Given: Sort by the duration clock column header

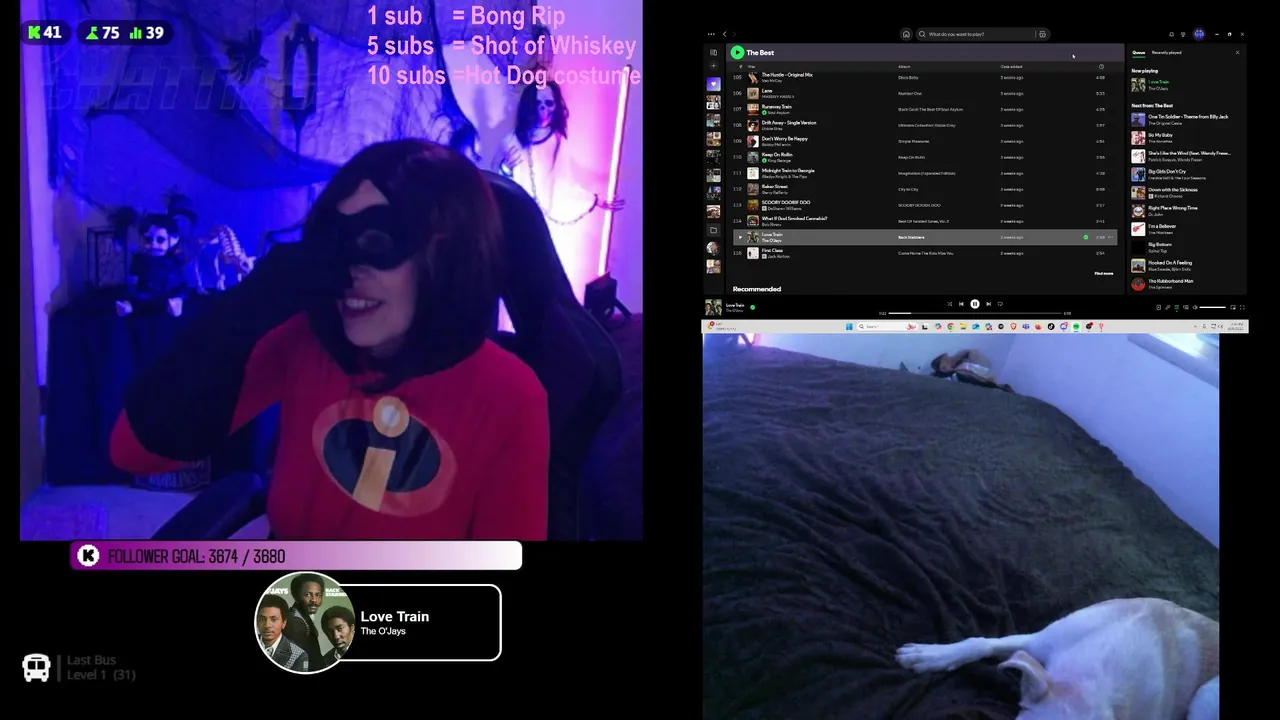Looking at the screenshot, I should click(1101, 67).
